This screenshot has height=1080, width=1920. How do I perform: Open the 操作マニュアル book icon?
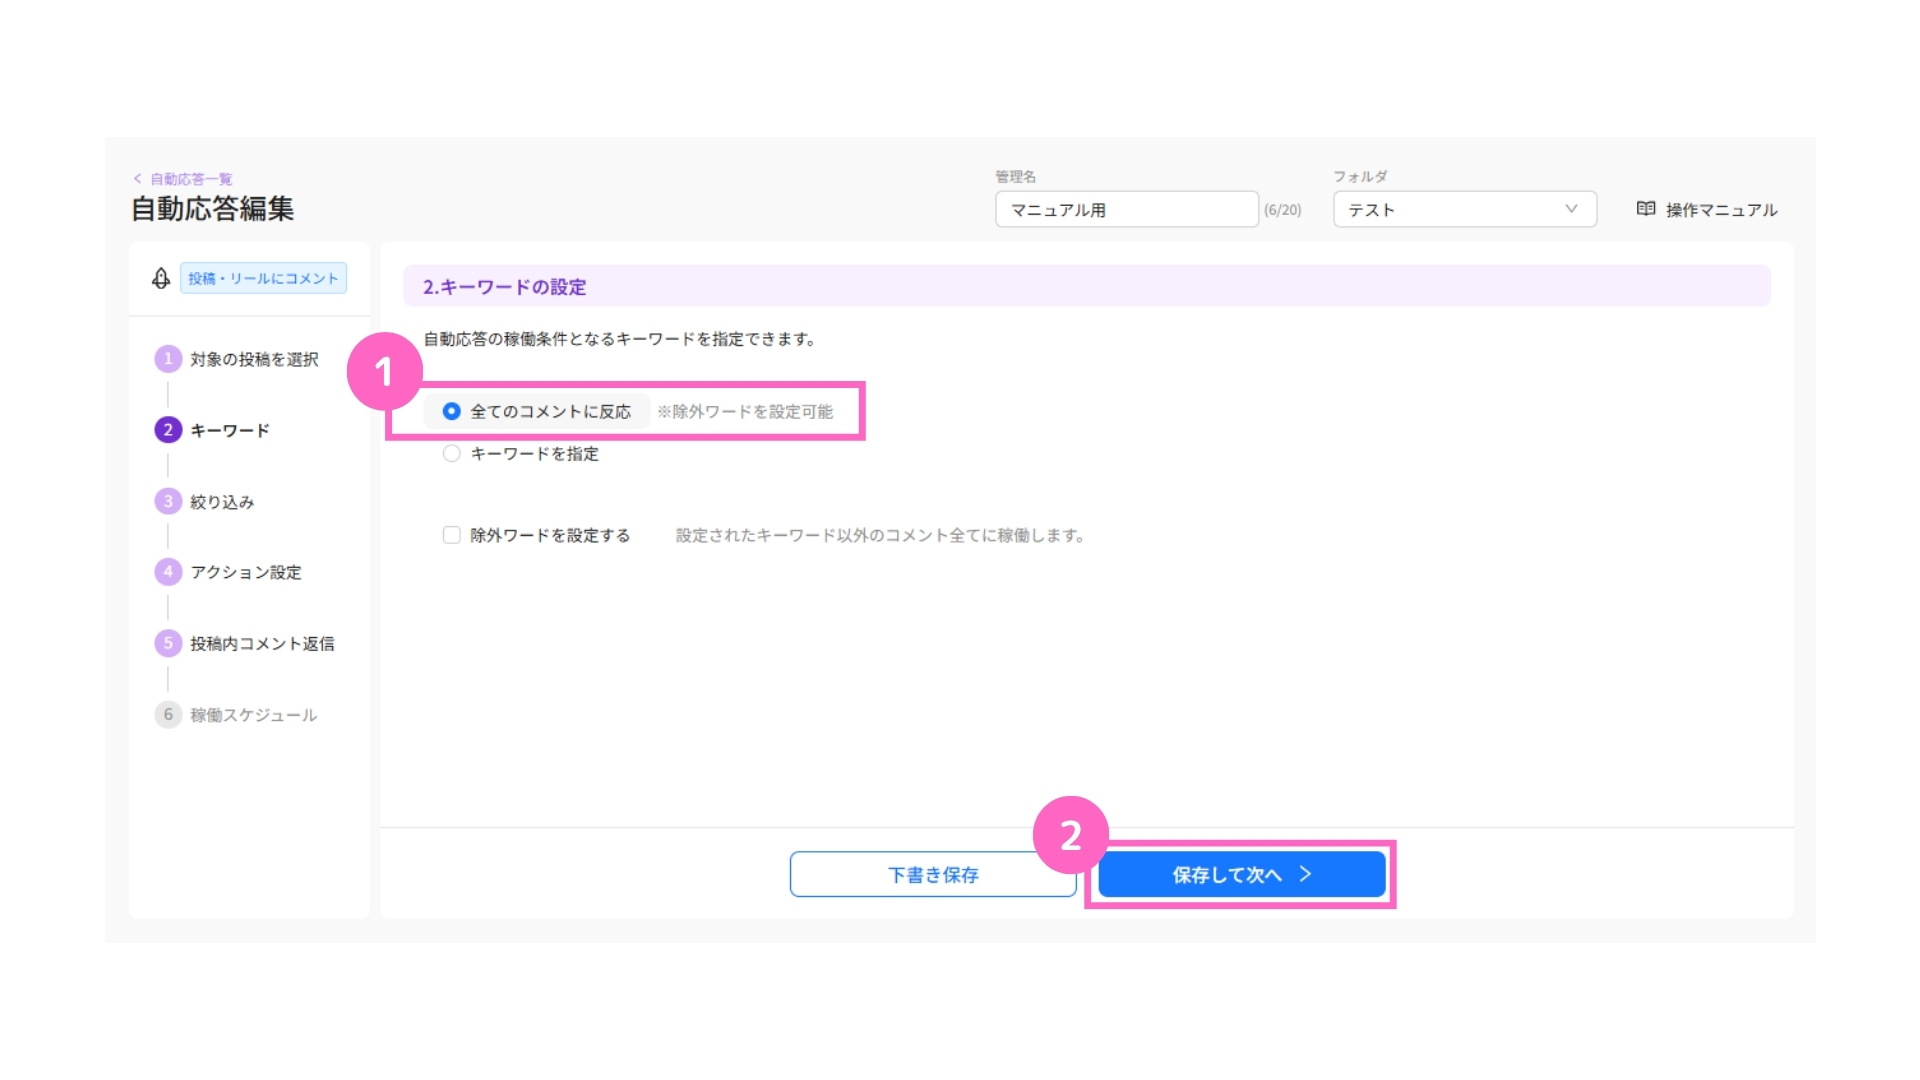(x=1645, y=209)
